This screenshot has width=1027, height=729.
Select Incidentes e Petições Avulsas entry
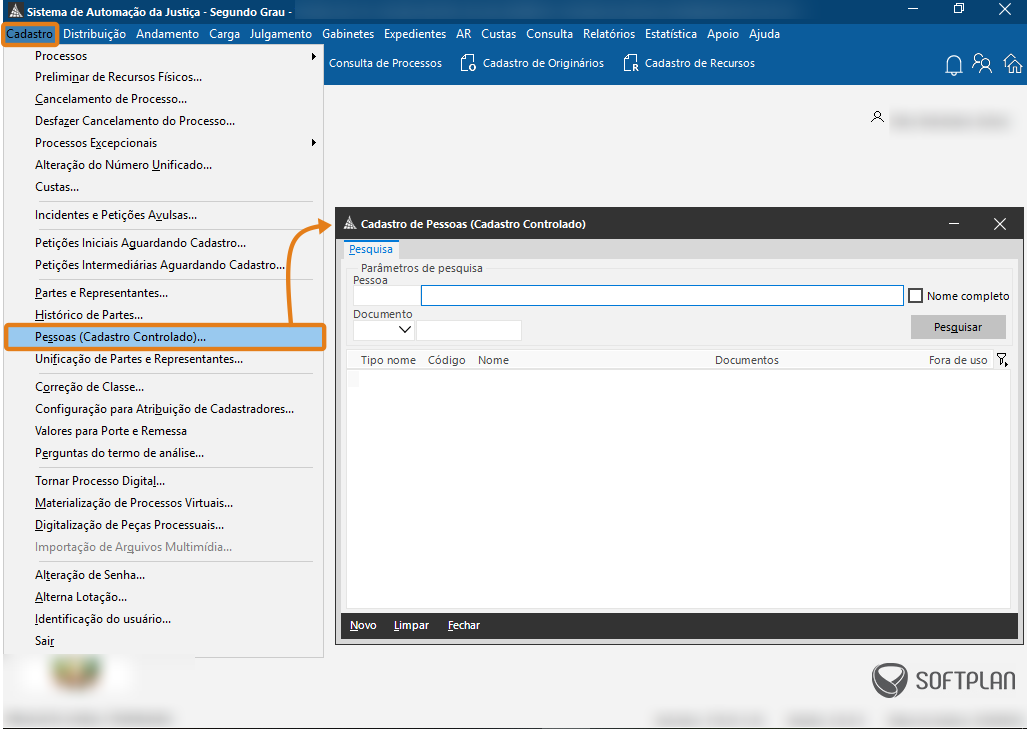116,215
